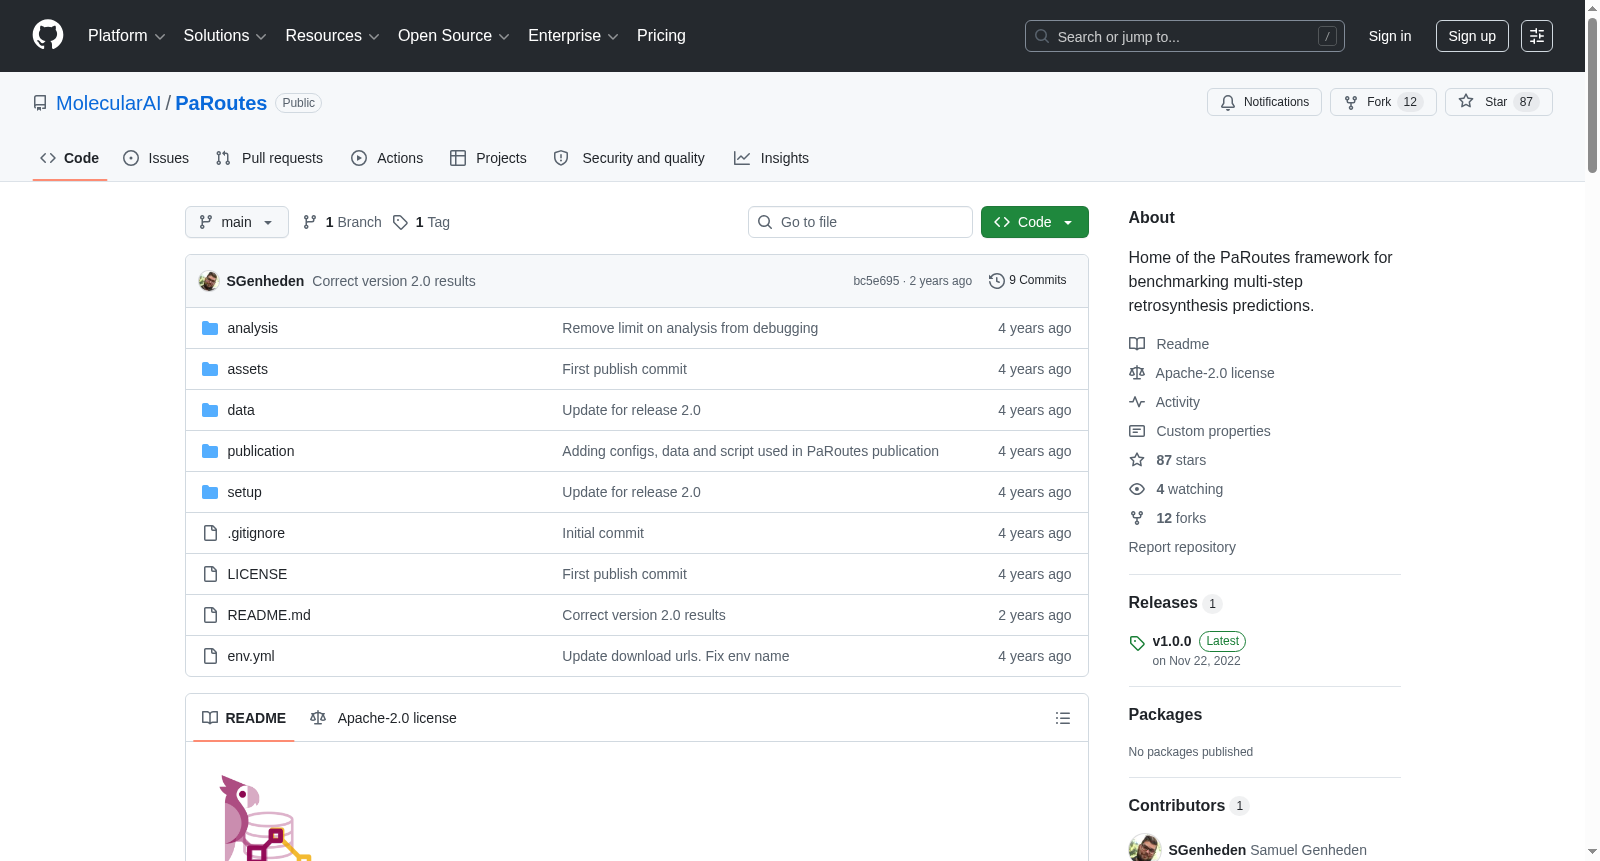Screen dimensions: 1600x861
Task: Expand the Open Source menu
Action: pos(454,36)
